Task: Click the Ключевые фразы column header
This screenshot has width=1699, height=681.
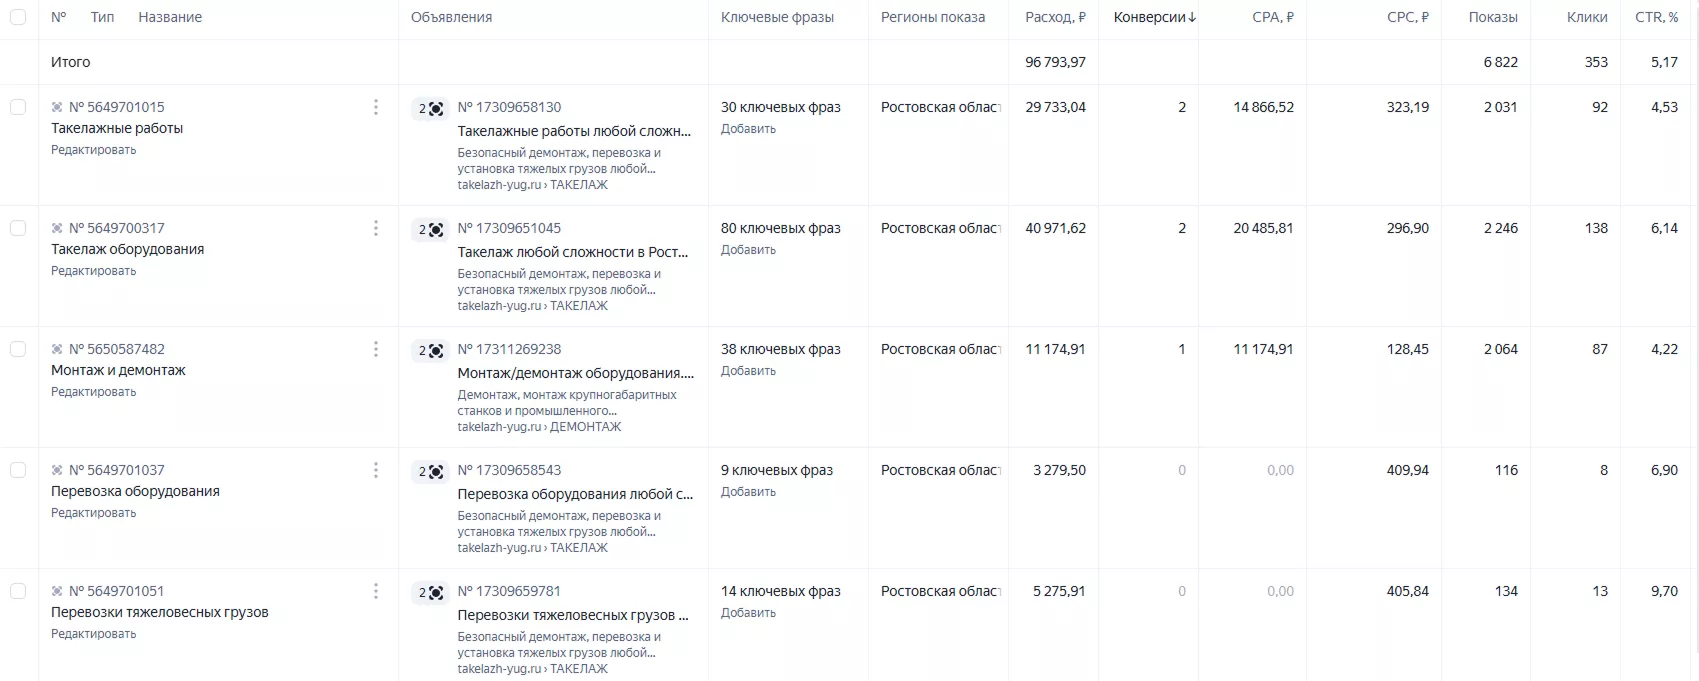Action: click(777, 17)
